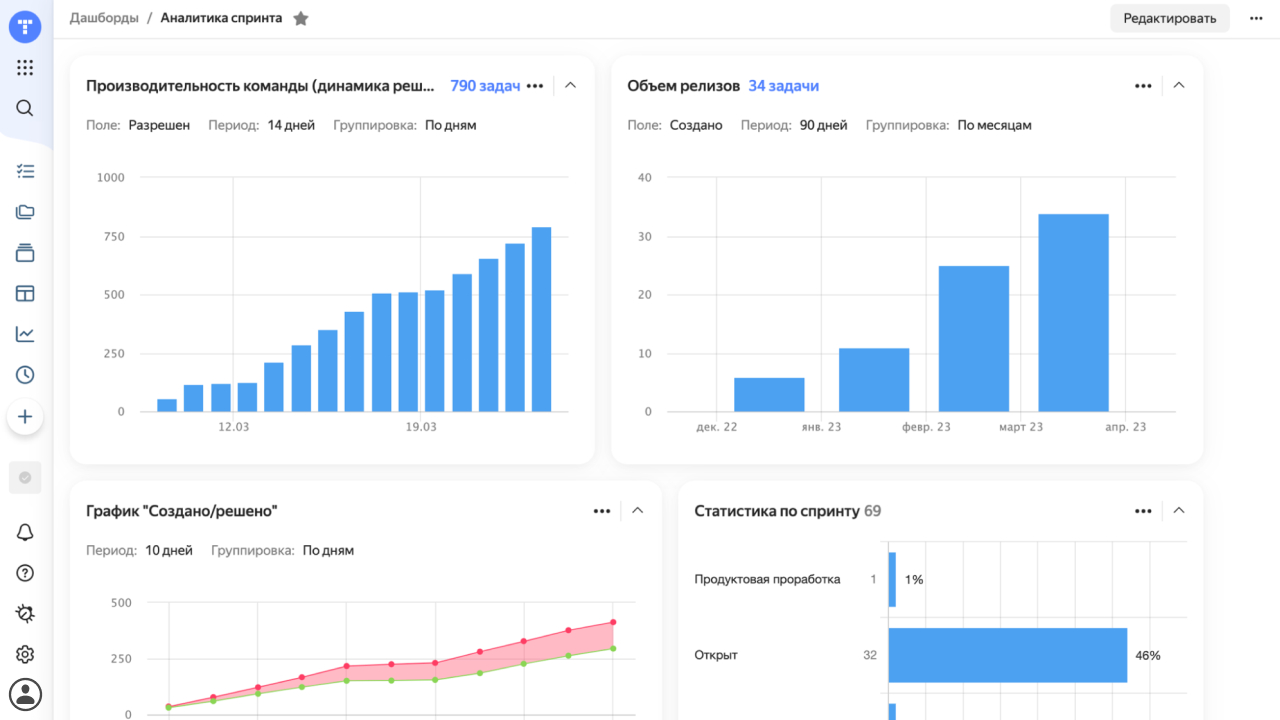Screen dimensions: 1280x720
Task: Open the 34 задачи link
Action: pos(783,86)
